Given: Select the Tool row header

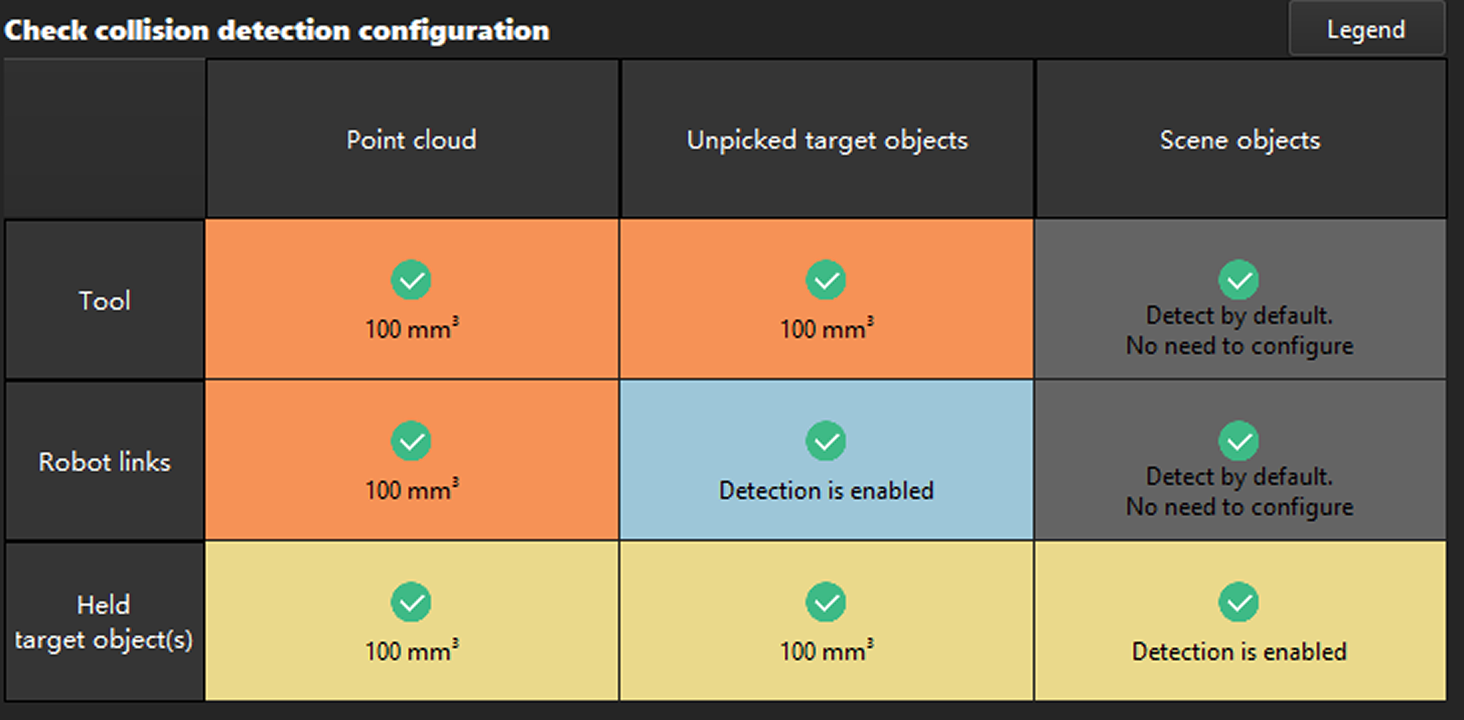Looking at the screenshot, I should click(105, 300).
